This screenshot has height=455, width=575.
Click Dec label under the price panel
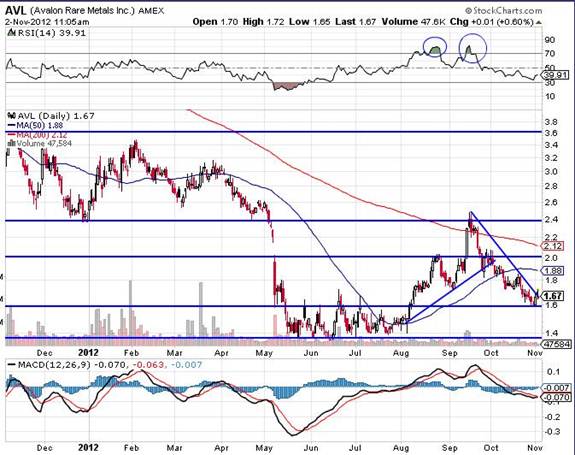pyautogui.click(x=44, y=353)
